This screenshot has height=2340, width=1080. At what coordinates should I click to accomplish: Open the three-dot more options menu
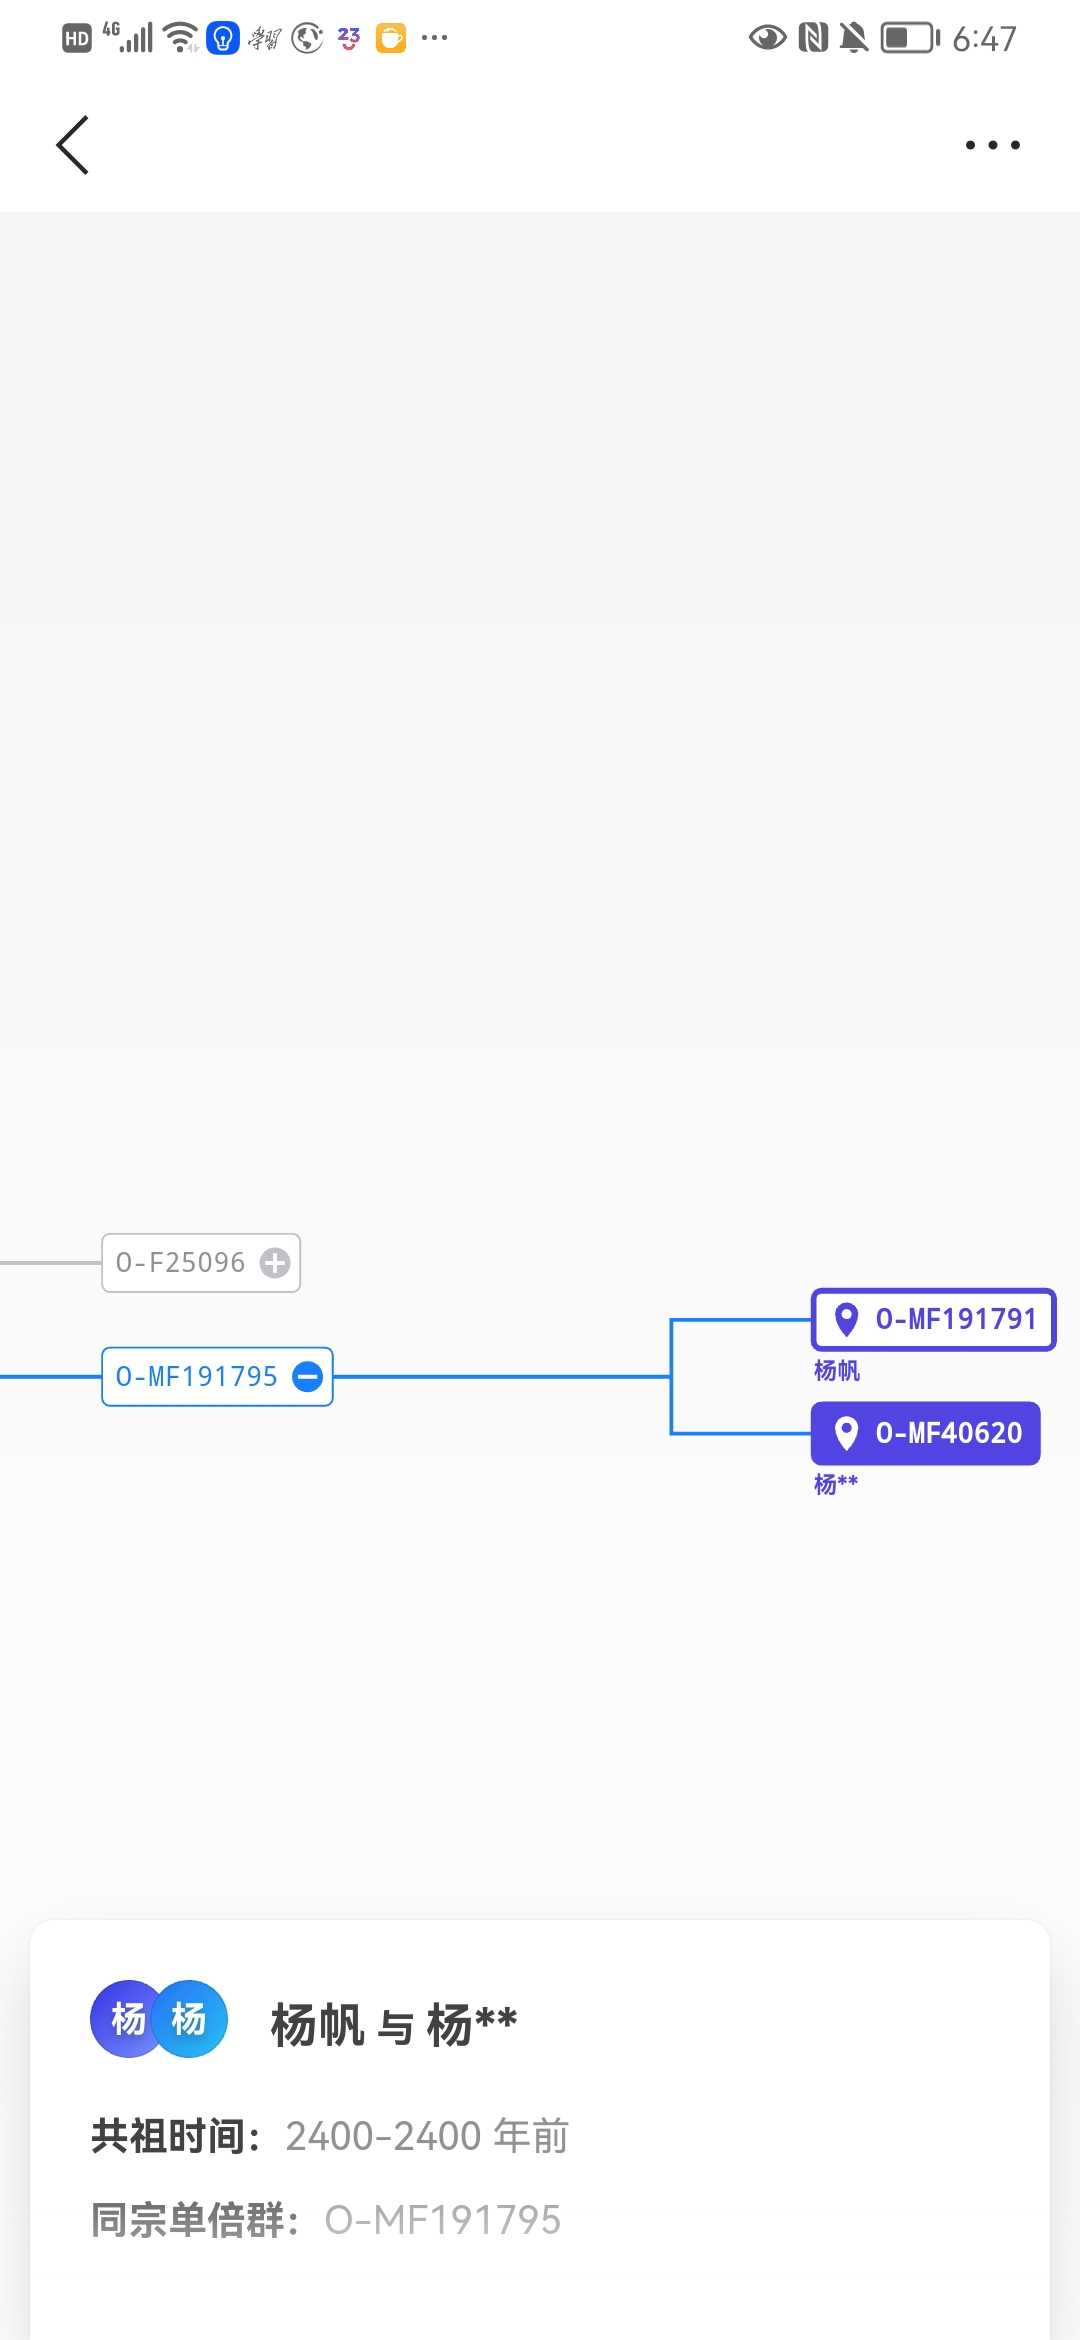[x=992, y=145]
